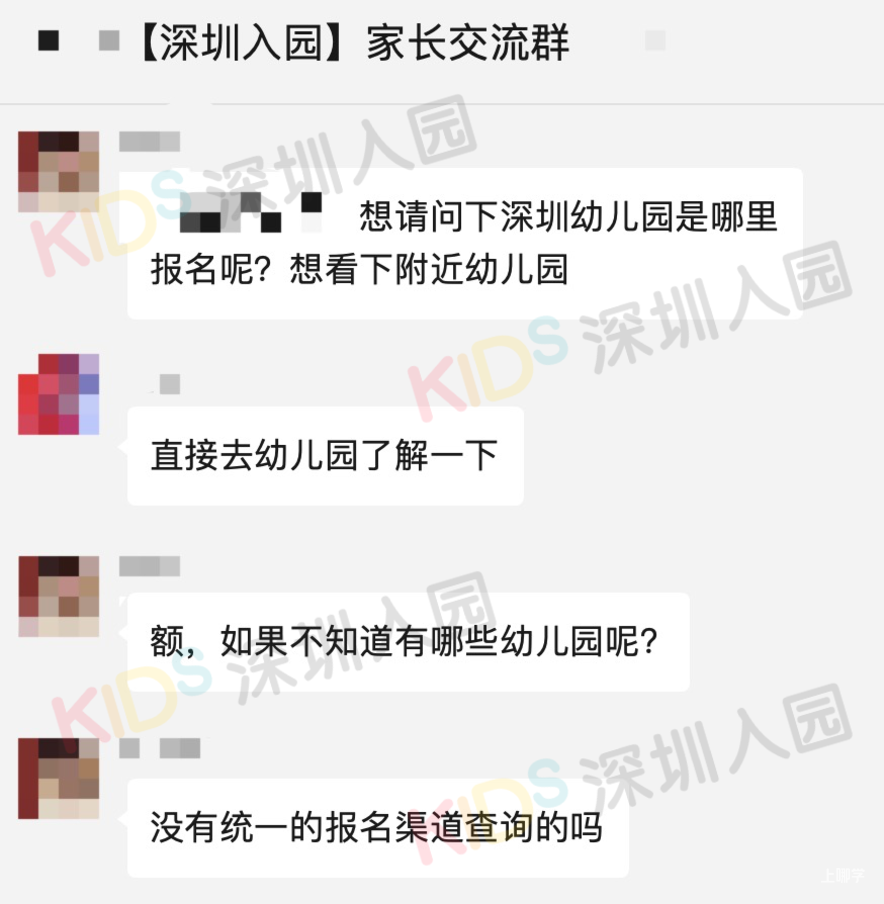This screenshot has height=904, width=884.
Task: Tap the KIDS watermark right of 直接去幼儿园了解一下
Action: tap(487, 369)
